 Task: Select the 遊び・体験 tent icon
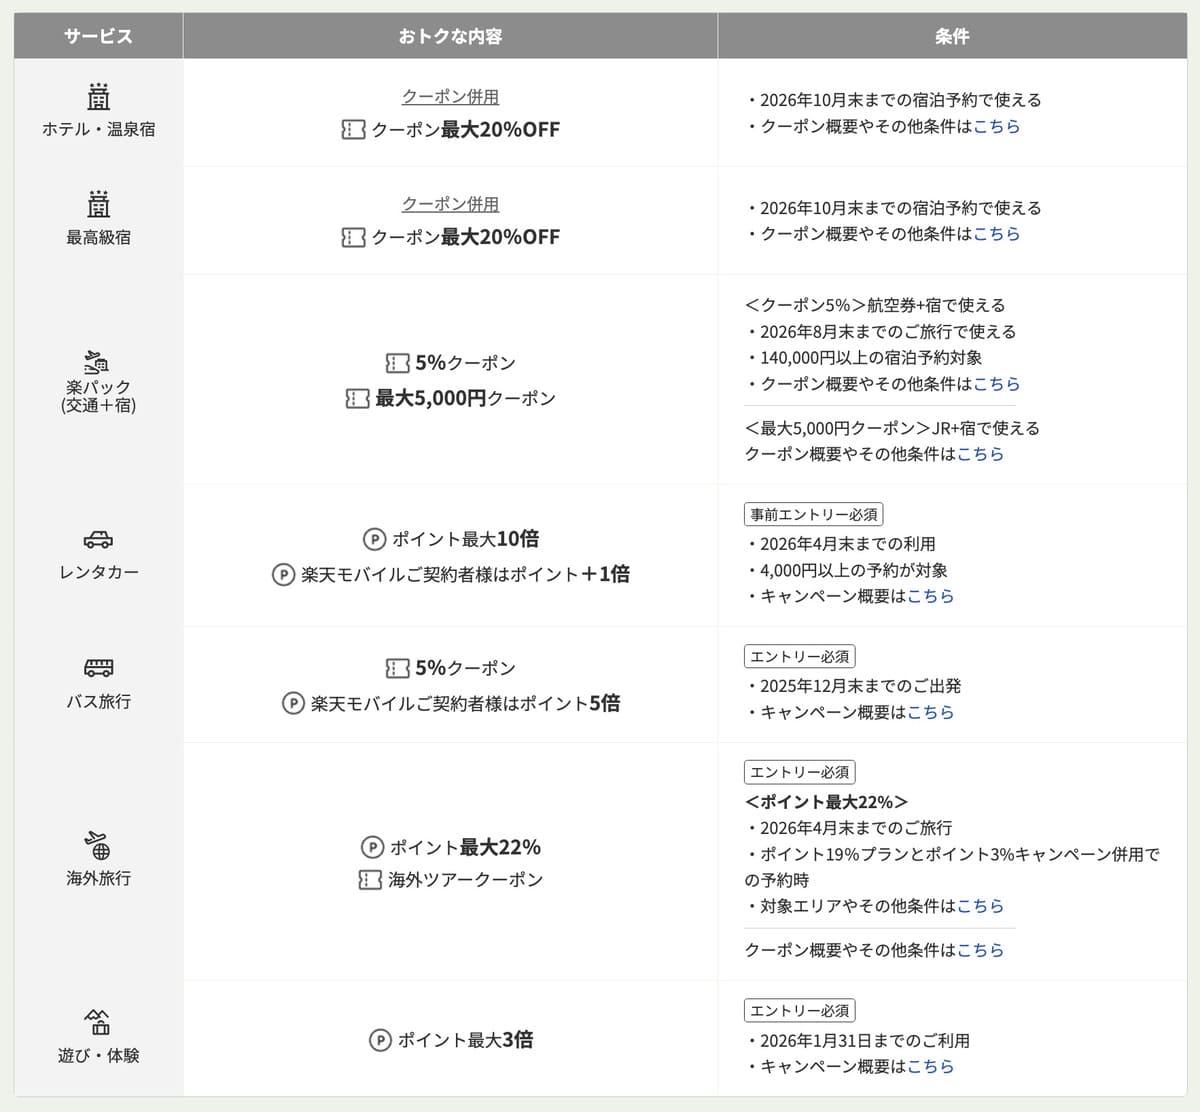click(x=96, y=1018)
